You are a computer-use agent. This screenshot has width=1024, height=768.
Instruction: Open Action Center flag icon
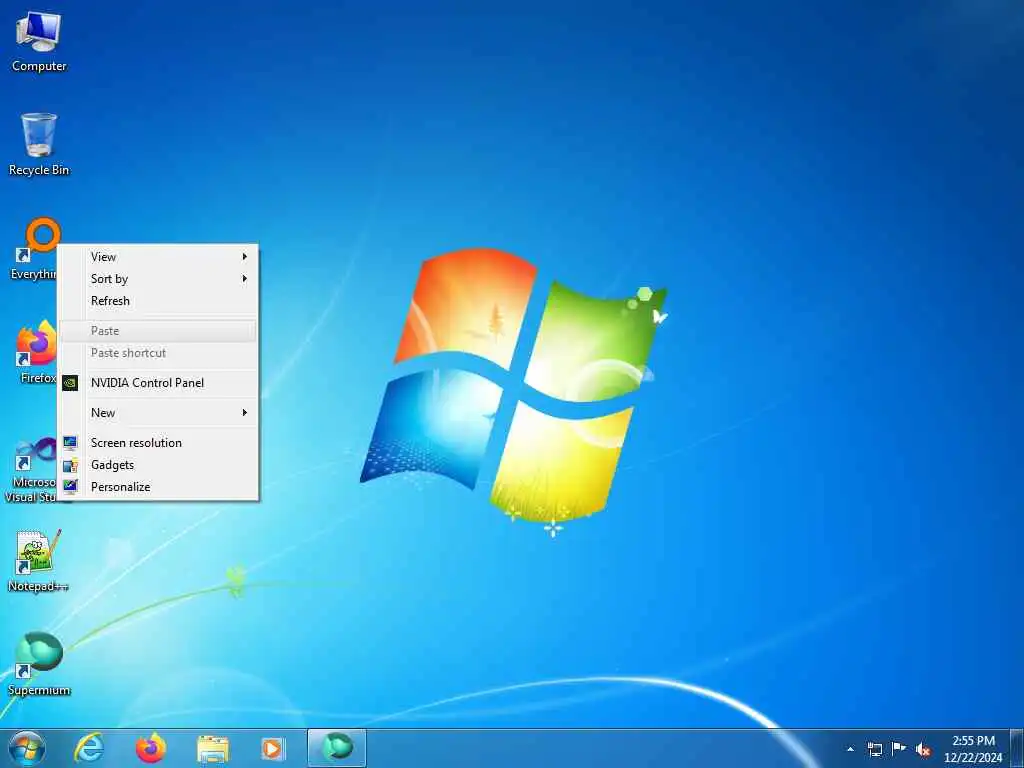[x=899, y=749]
